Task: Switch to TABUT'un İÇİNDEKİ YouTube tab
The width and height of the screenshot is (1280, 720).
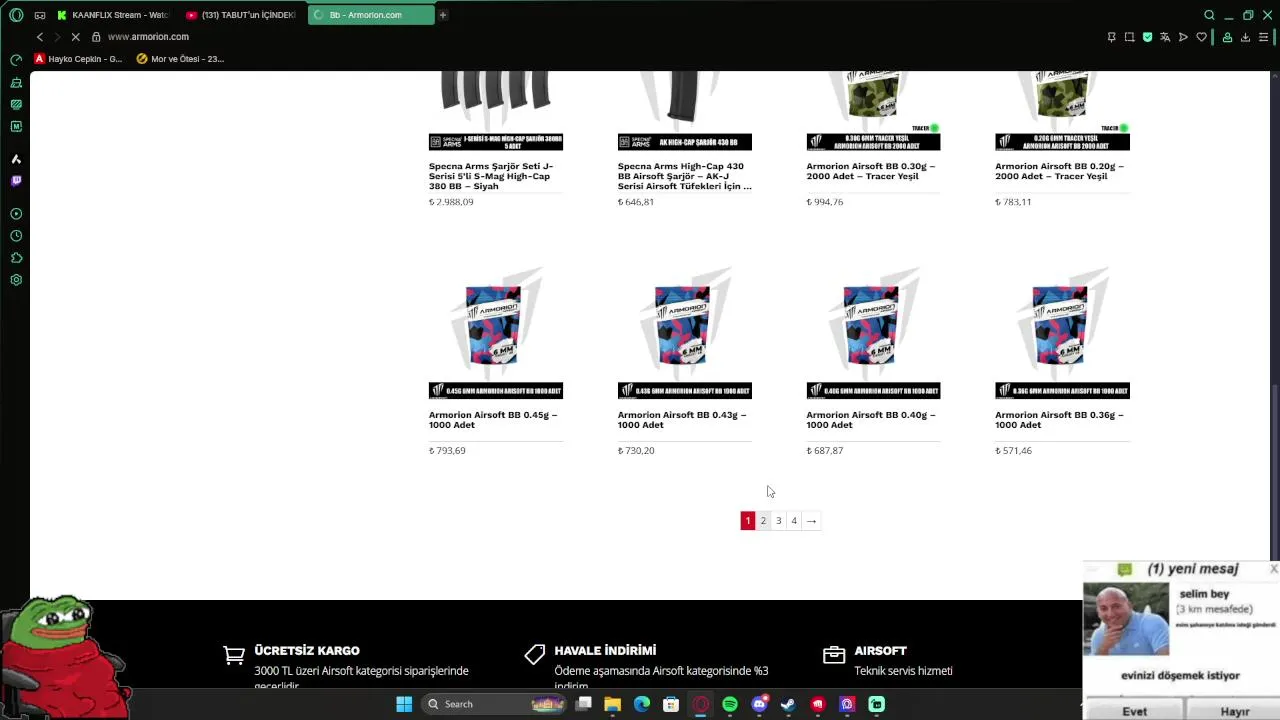Action: pyautogui.click(x=240, y=15)
